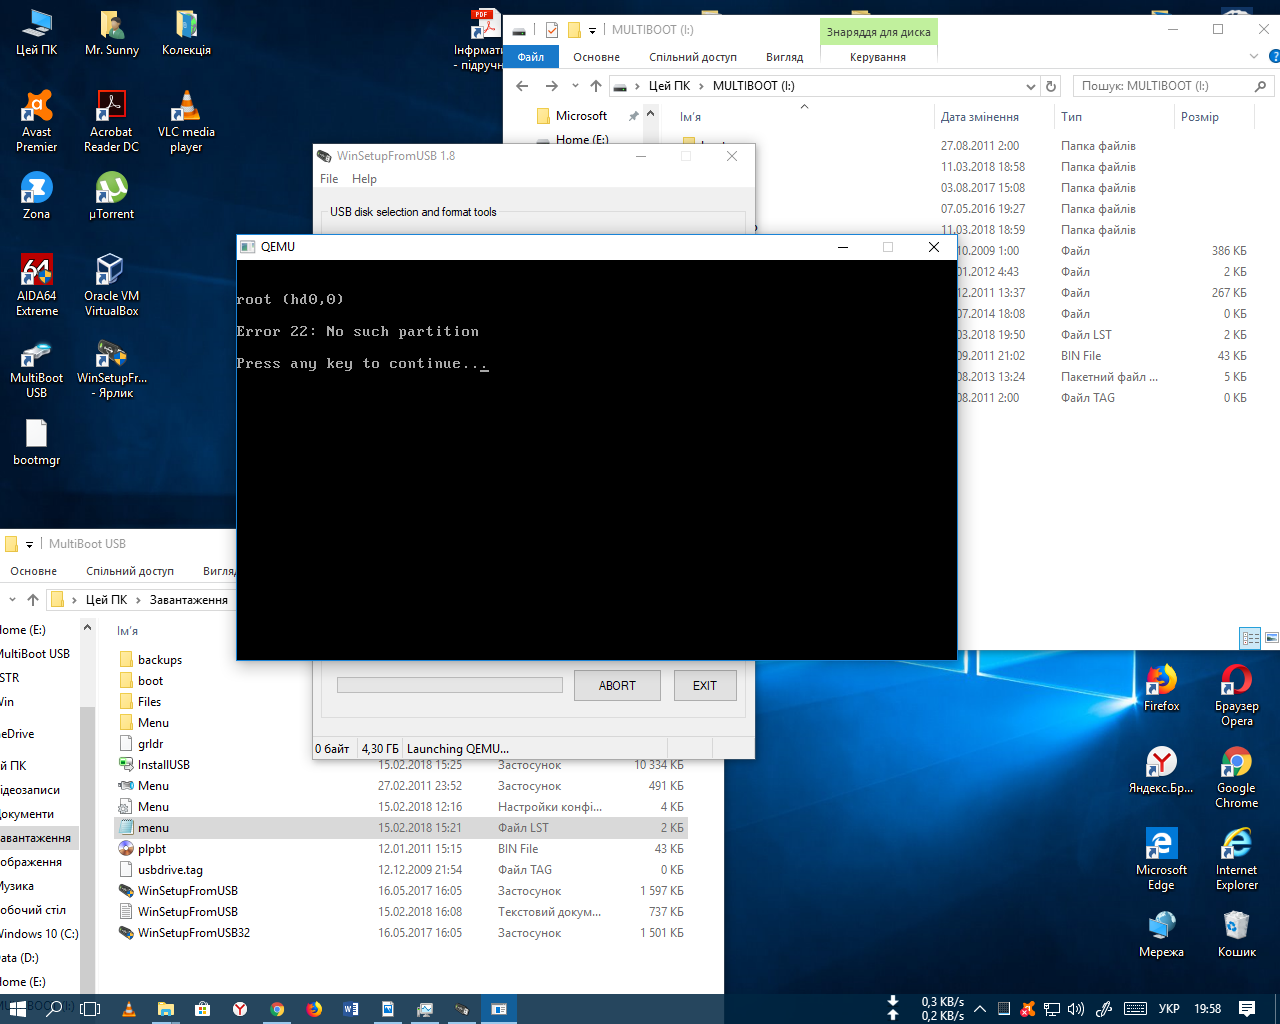This screenshot has width=1280, height=1024.
Task: Show hidden system tray icons
Action: point(980,1009)
